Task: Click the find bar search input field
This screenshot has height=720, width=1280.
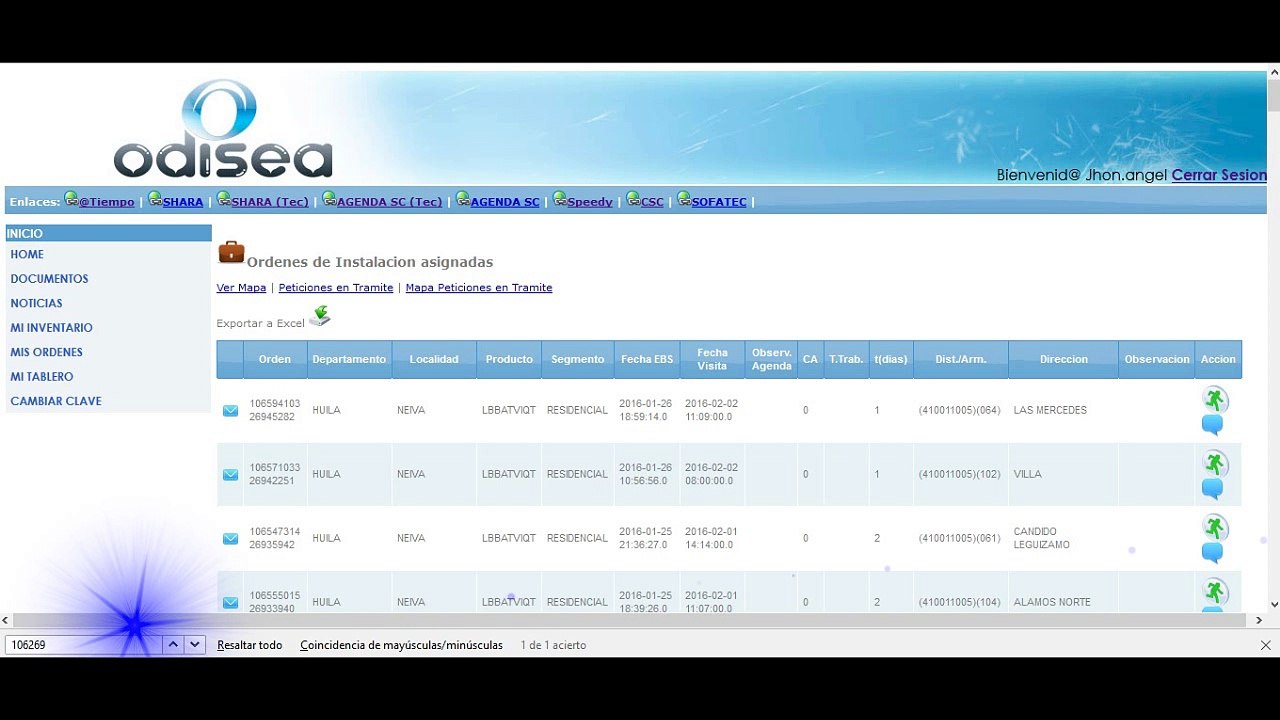Action: (84, 645)
